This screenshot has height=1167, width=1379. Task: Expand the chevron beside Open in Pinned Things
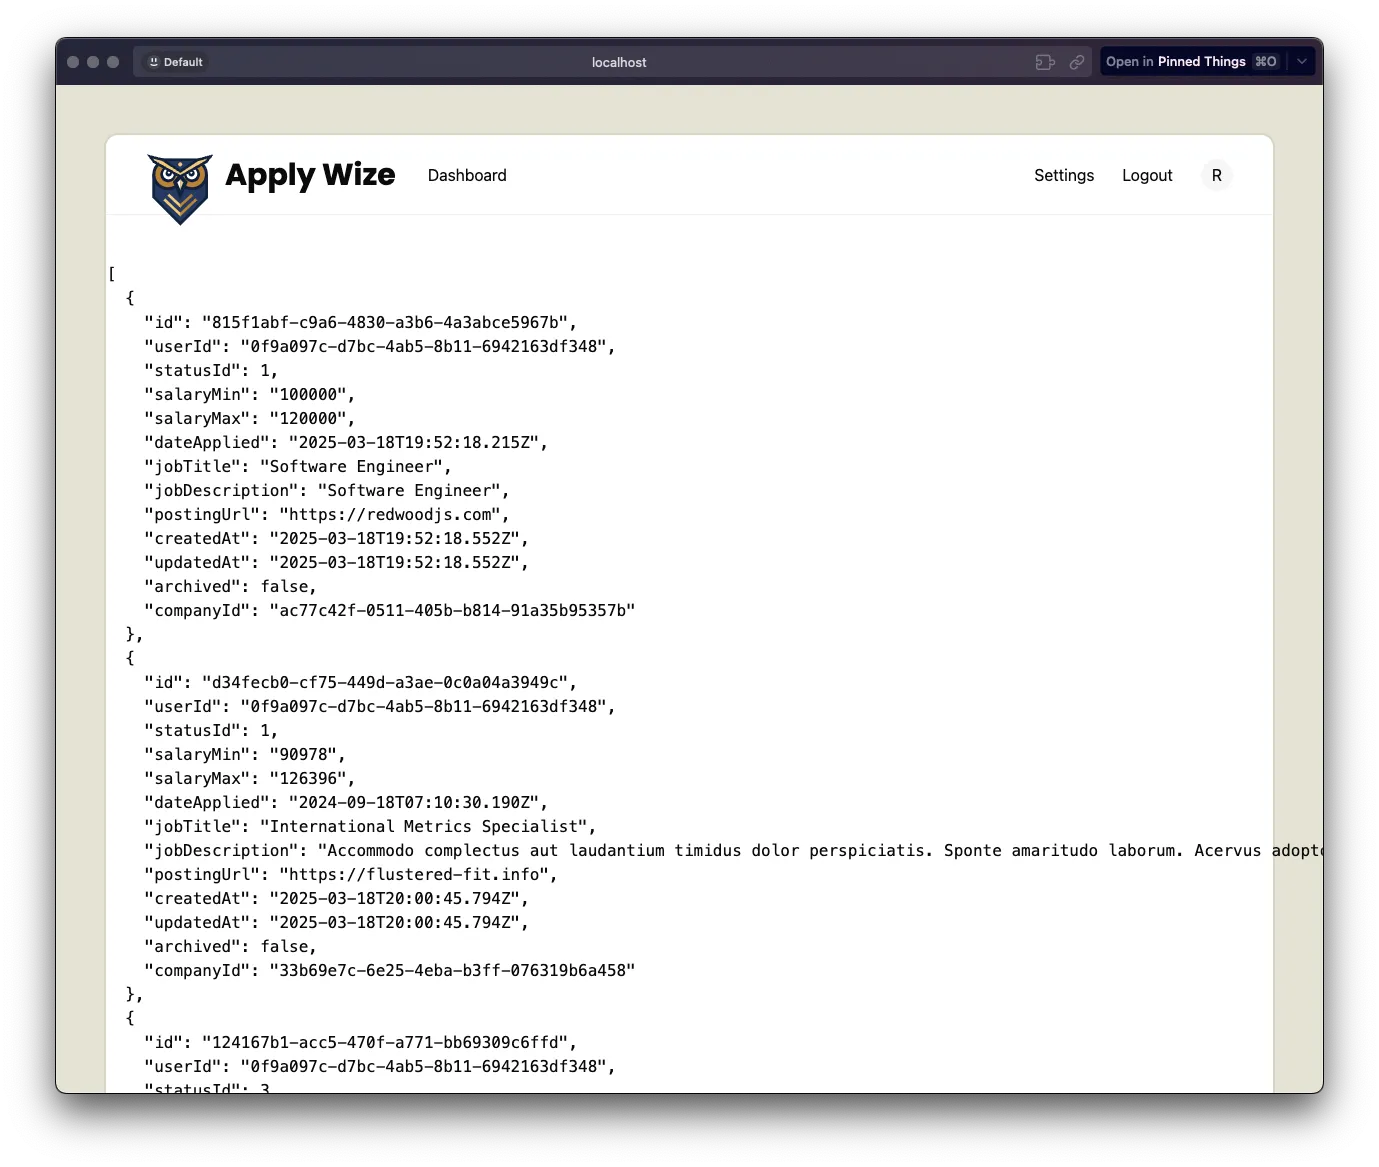pos(1302,62)
